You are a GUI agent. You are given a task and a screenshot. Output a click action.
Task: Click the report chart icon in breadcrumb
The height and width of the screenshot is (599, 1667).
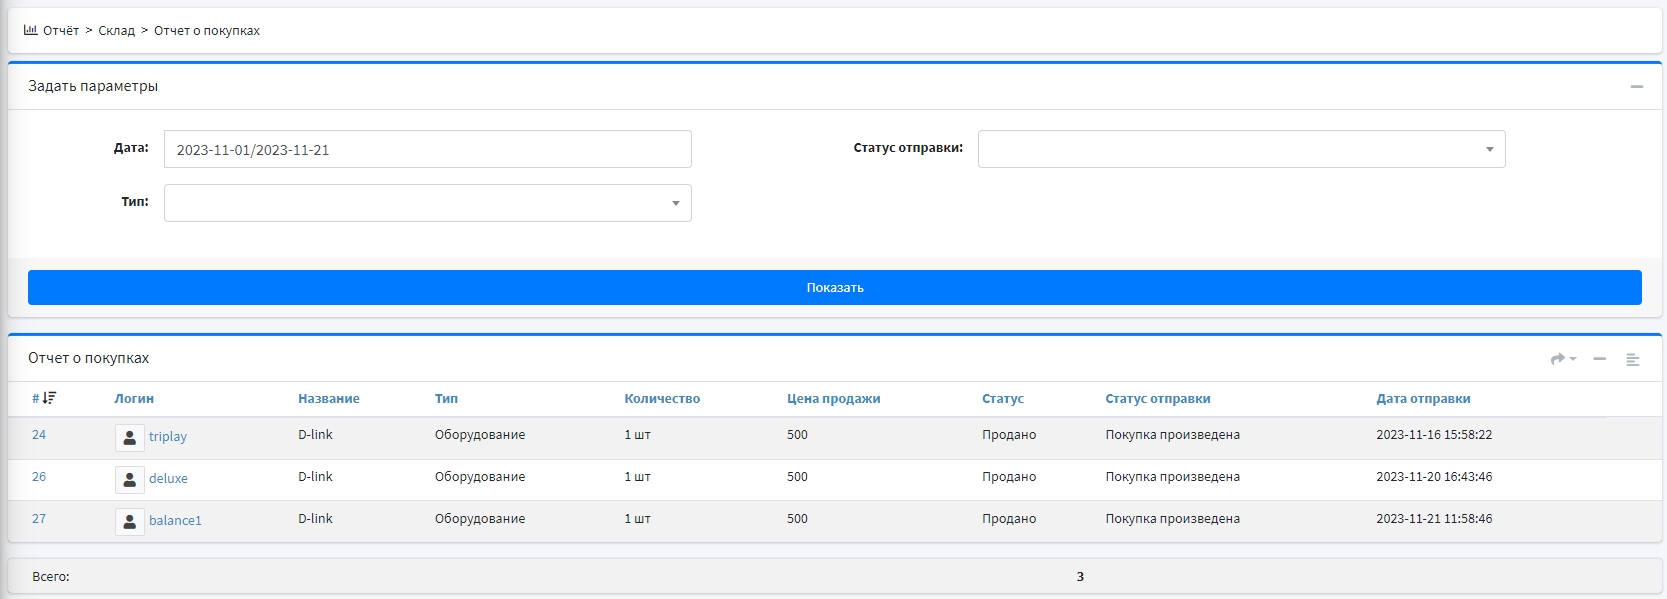(30, 30)
